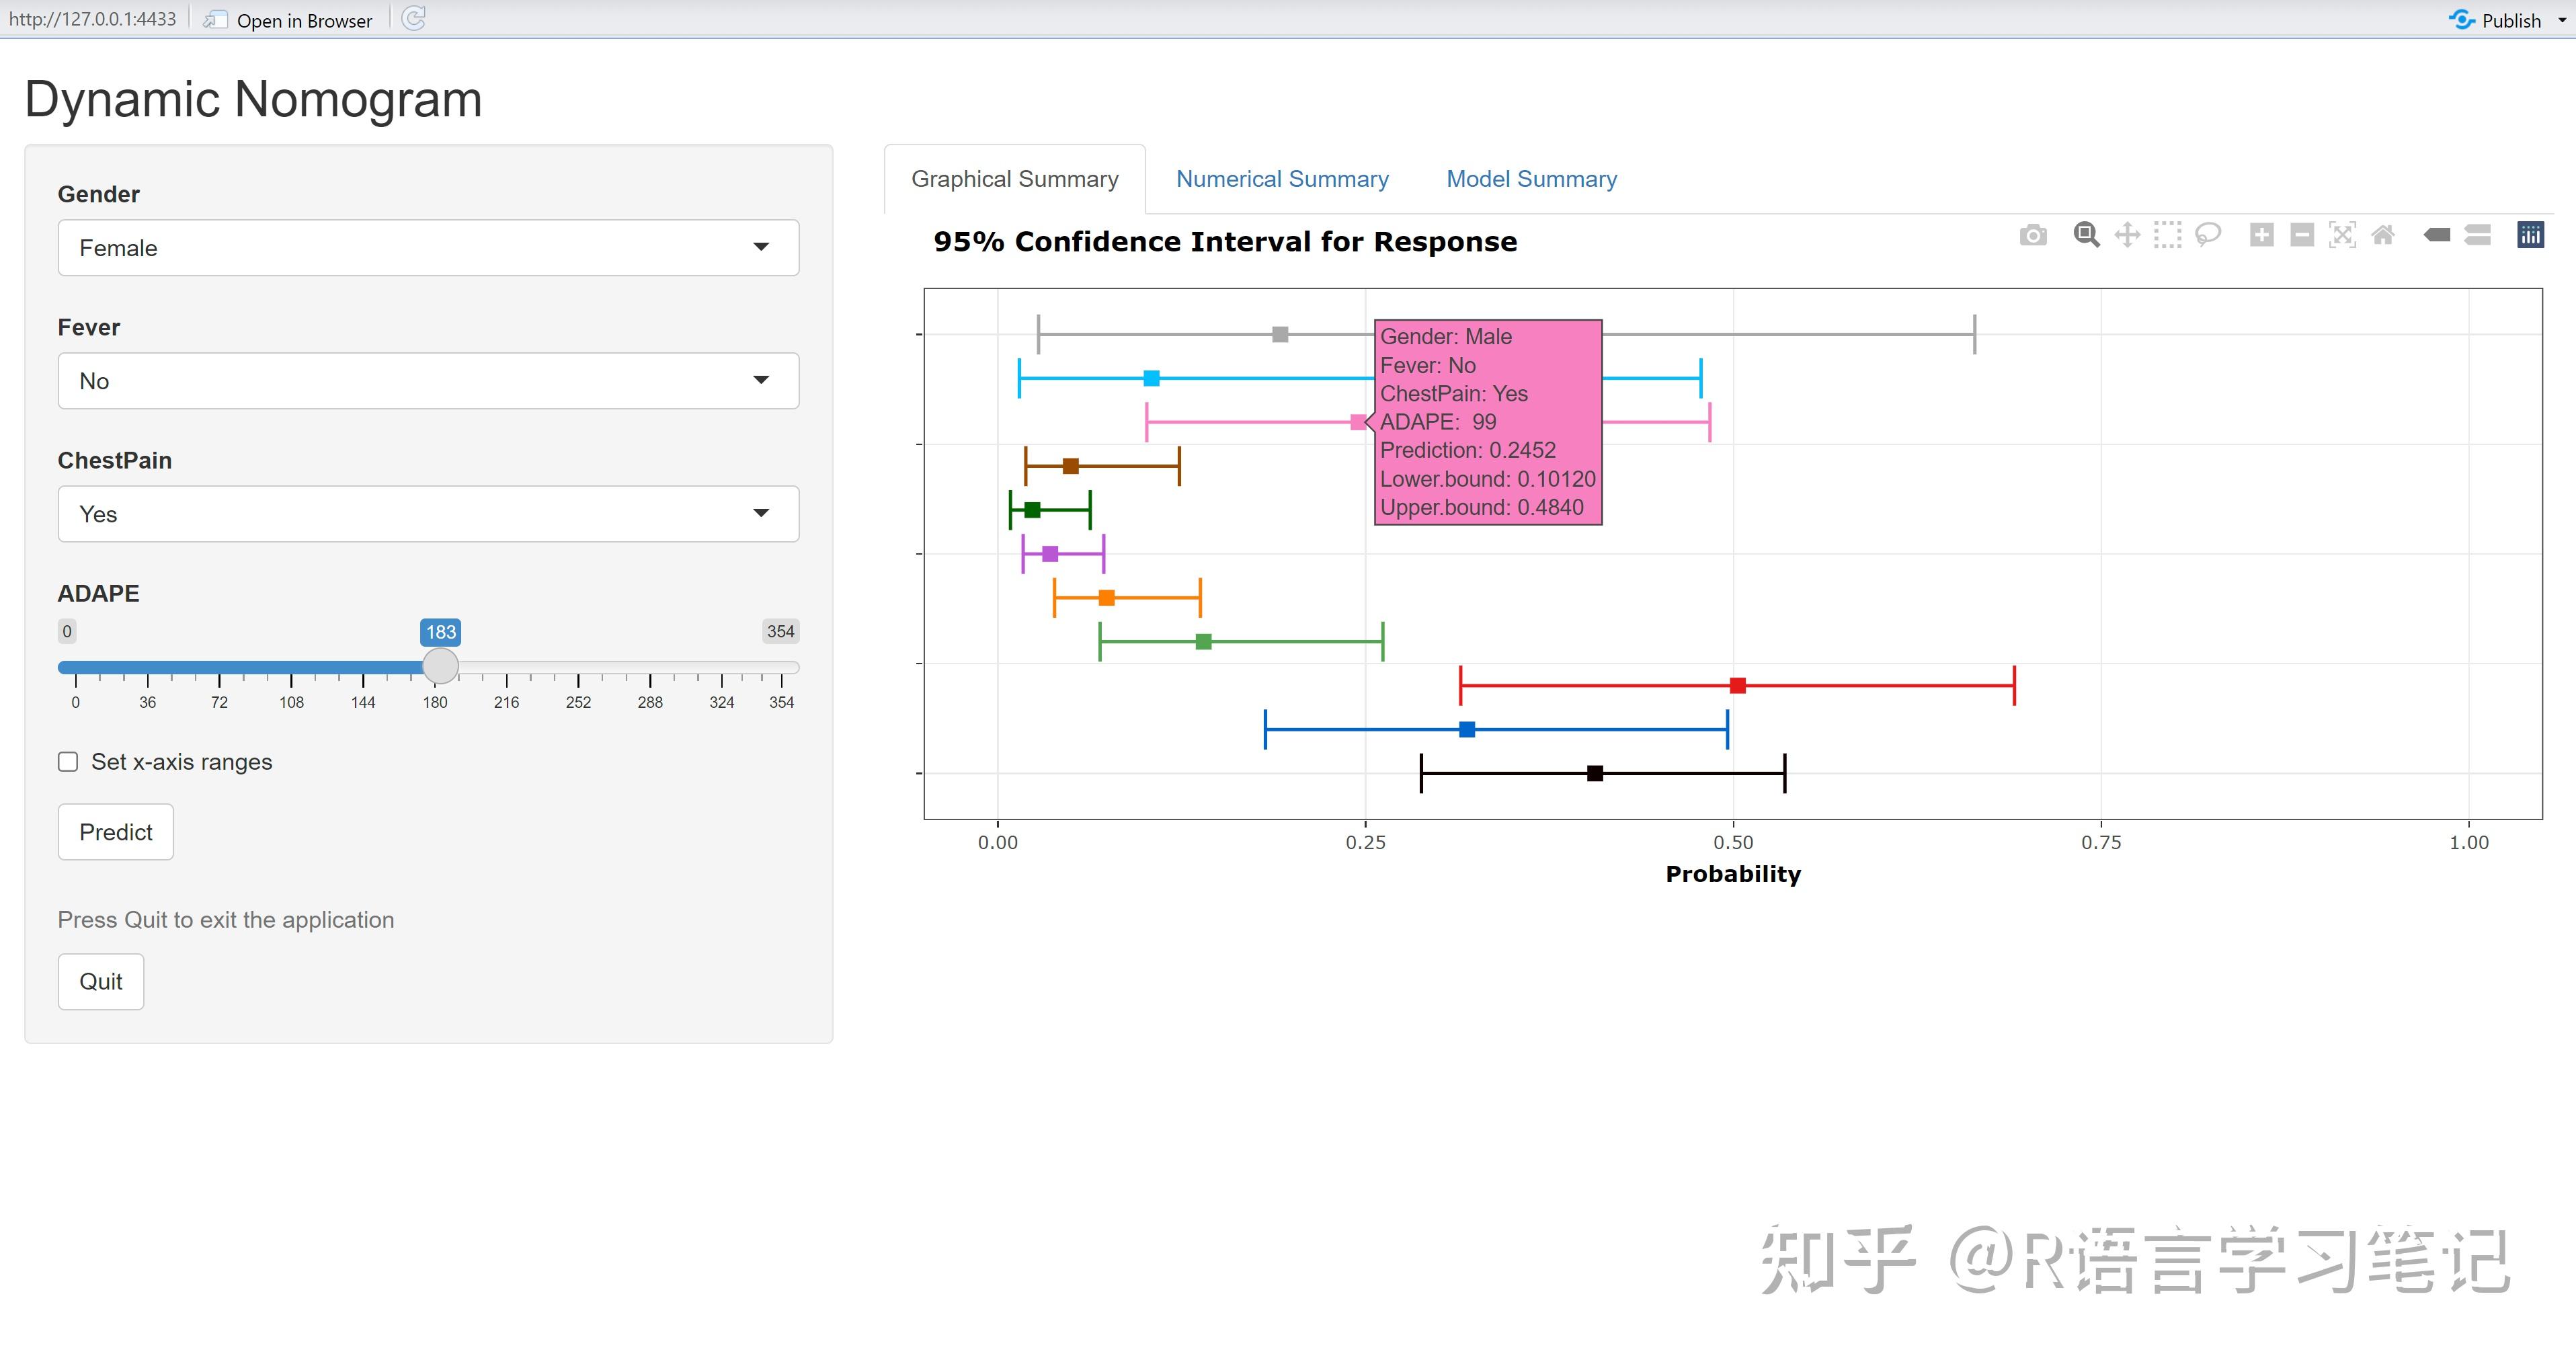Switch to the Numerical Summary tab

click(1282, 179)
